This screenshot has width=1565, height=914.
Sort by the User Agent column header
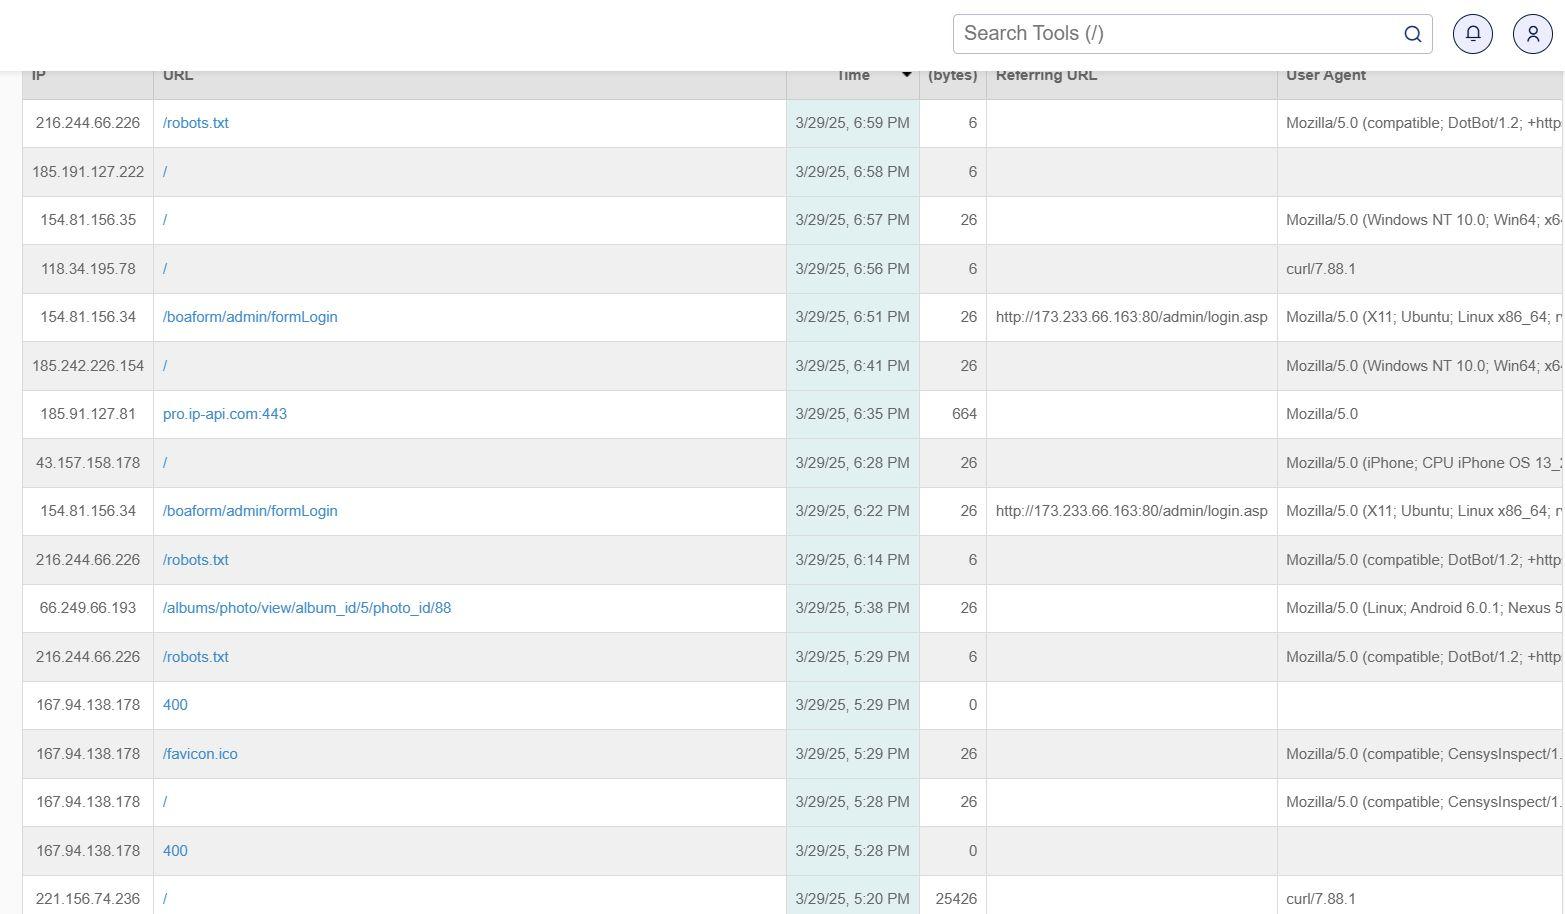pos(1325,75)
